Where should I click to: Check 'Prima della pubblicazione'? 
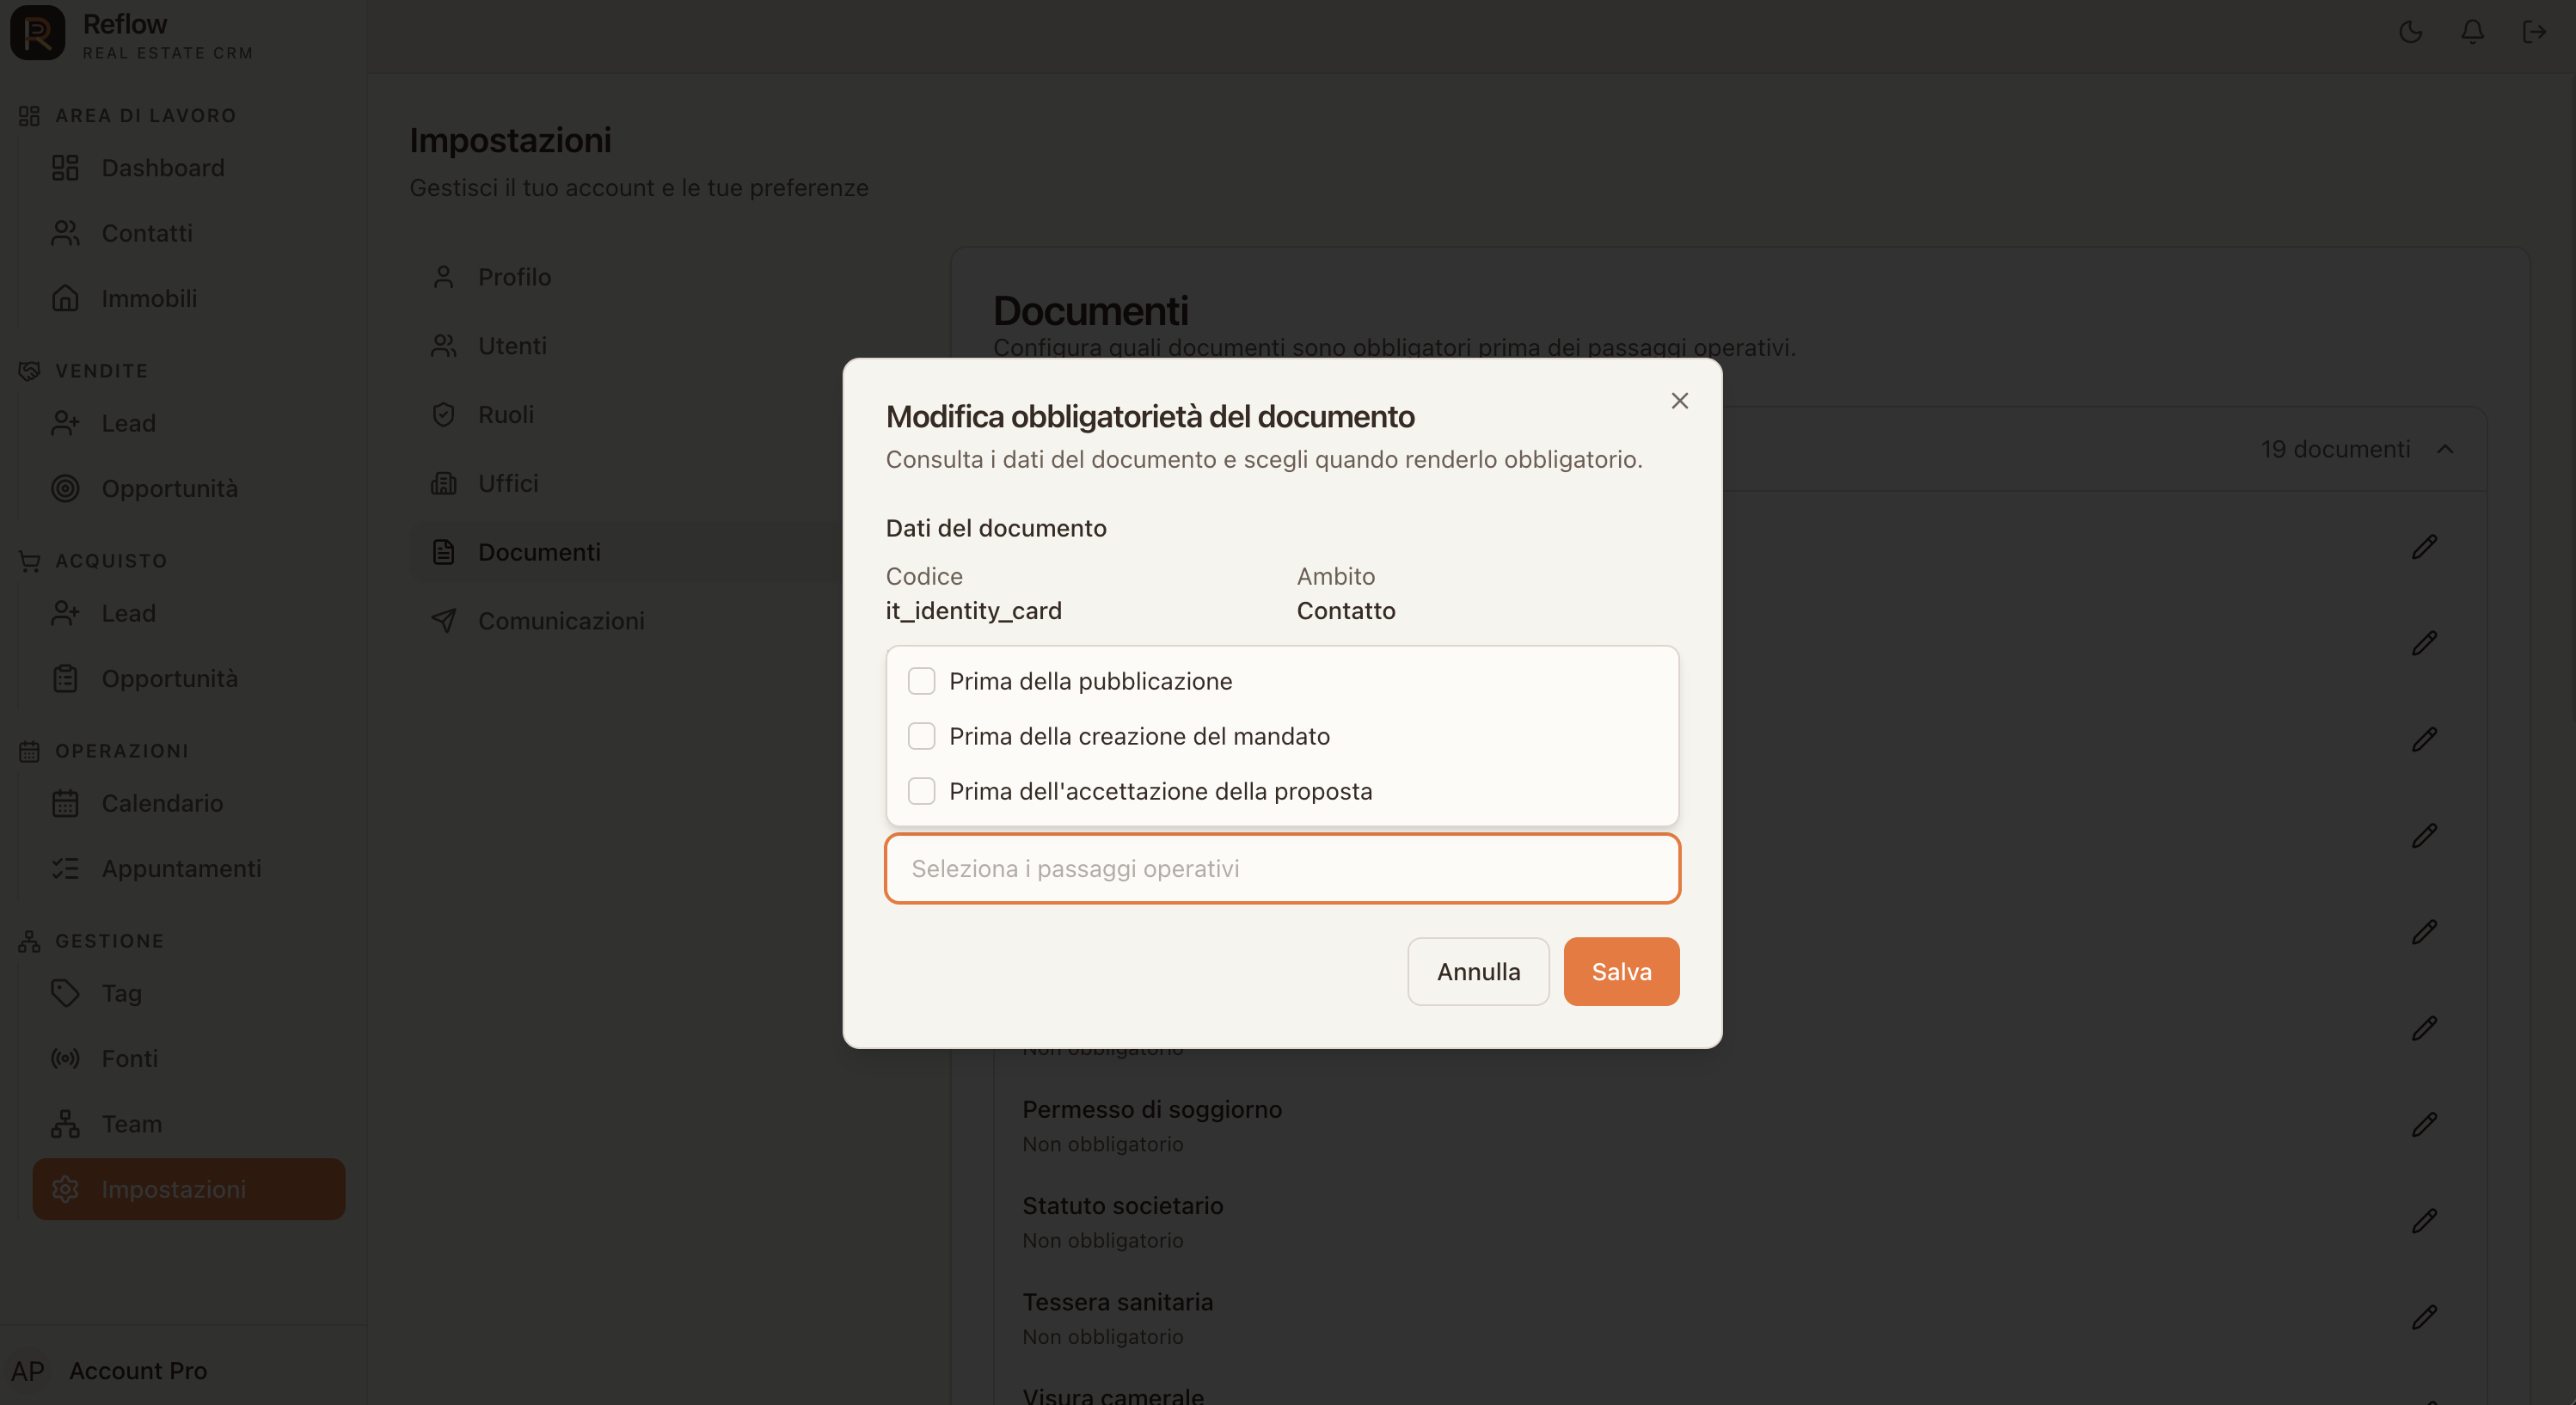(x=921, y=681)
